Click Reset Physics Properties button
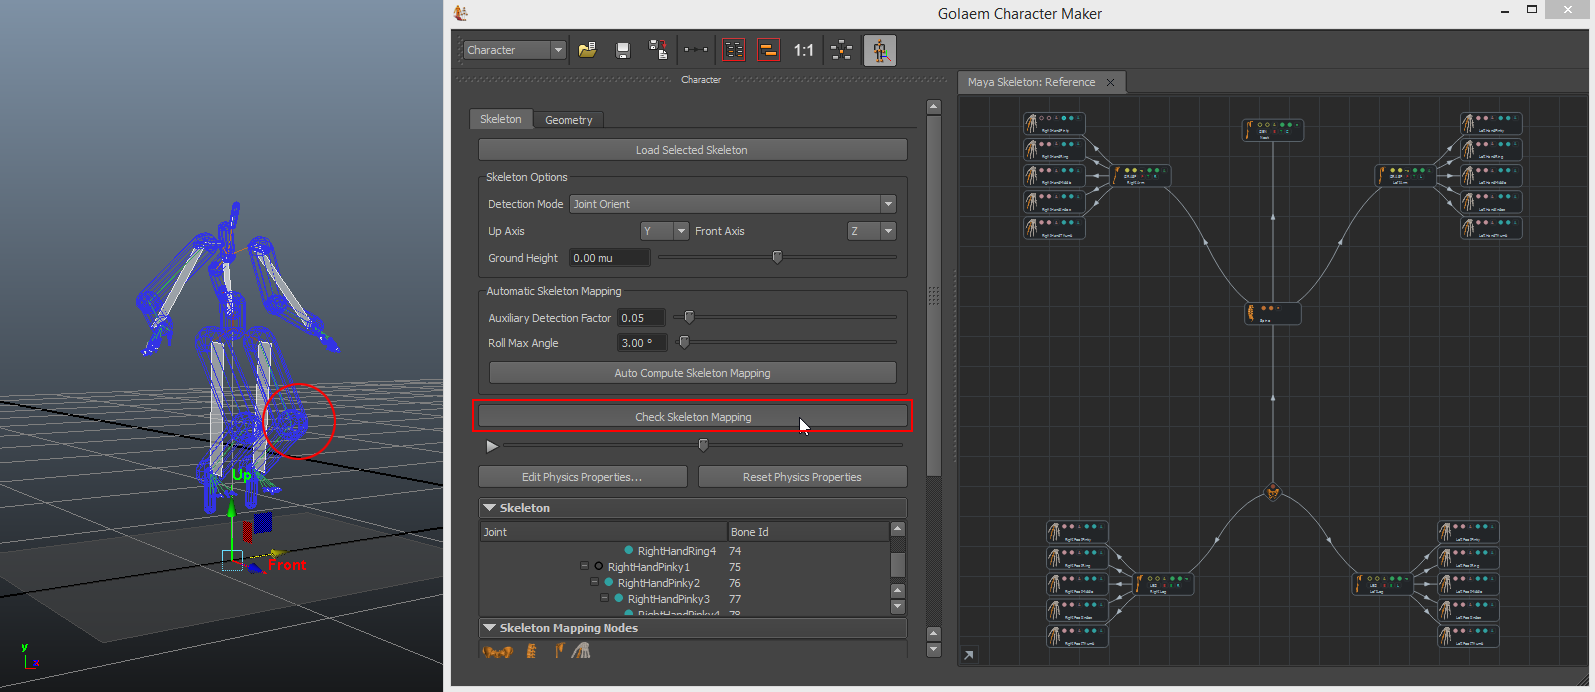The image size is (1595, 692). pyautogui.click(x=803, y=477)
